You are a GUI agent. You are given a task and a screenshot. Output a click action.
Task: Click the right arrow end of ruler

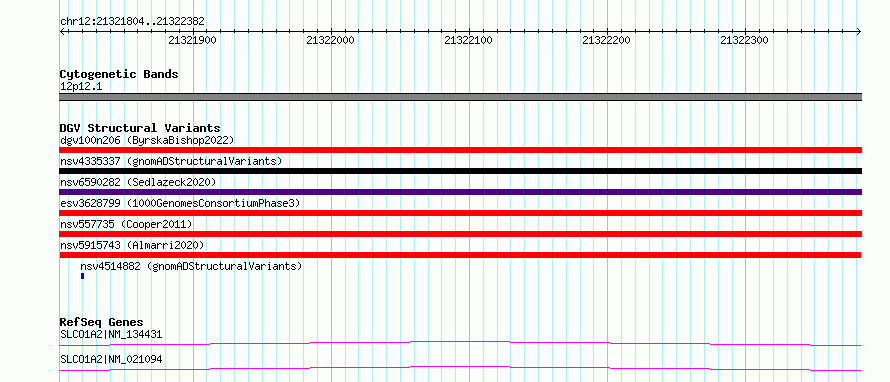pos(859,31)
